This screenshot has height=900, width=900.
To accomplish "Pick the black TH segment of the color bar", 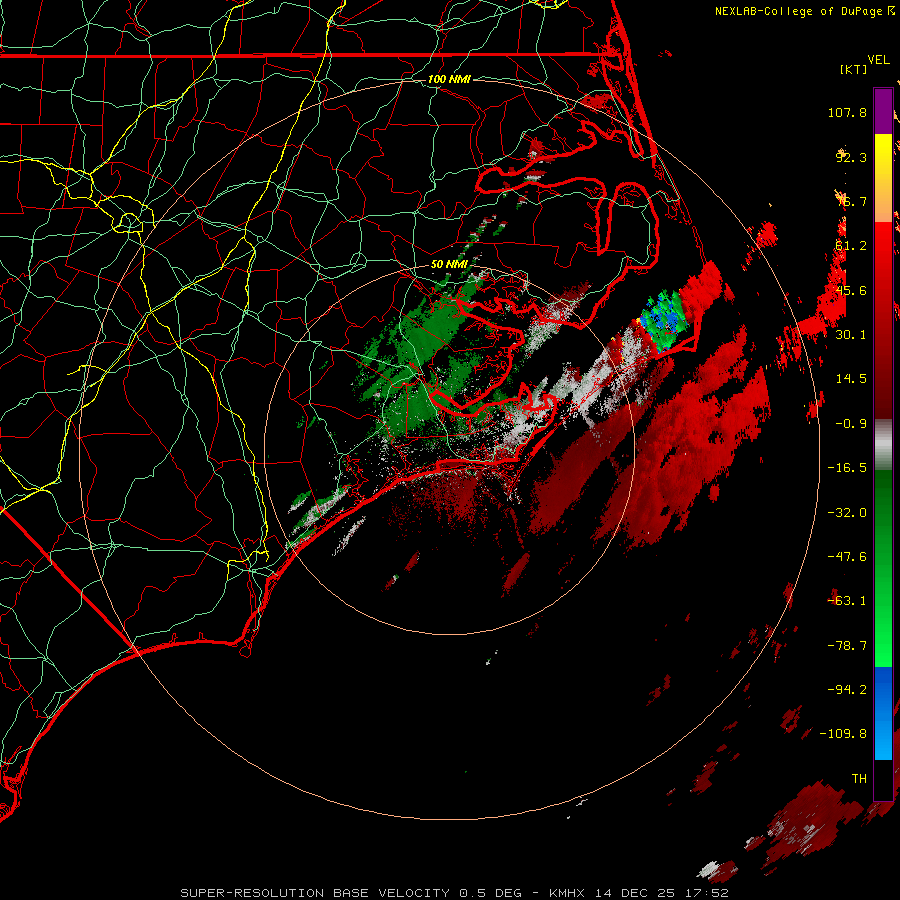I will click(883, 779).
